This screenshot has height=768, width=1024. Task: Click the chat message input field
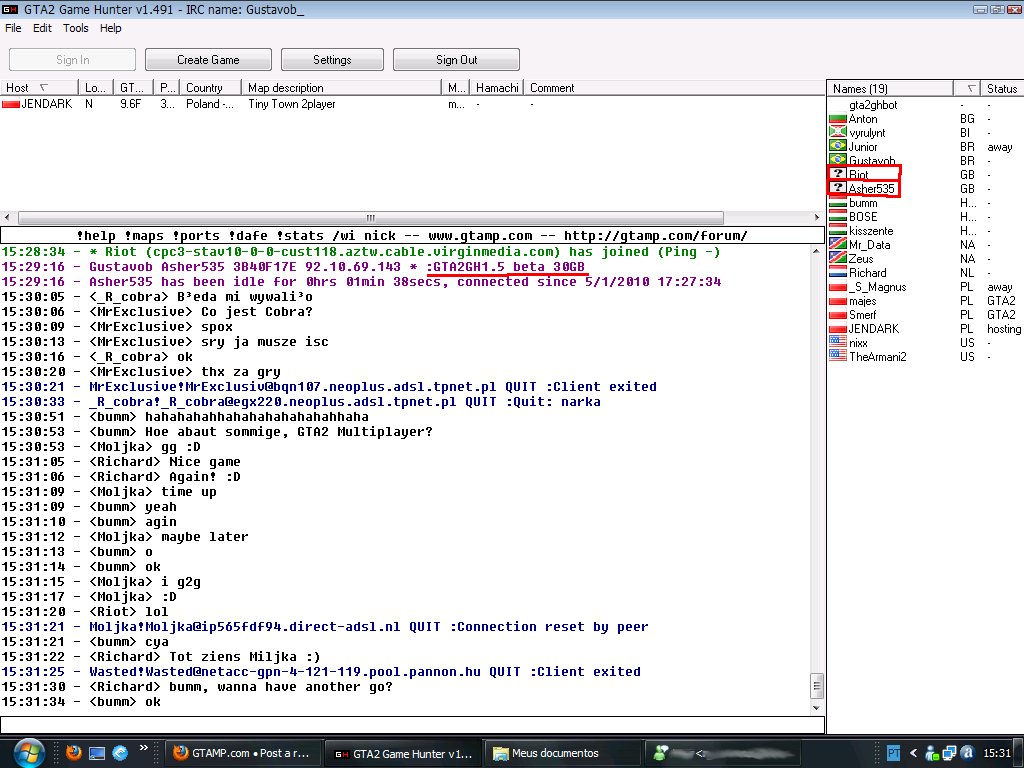pyautogui.click(x=412, y=725)
